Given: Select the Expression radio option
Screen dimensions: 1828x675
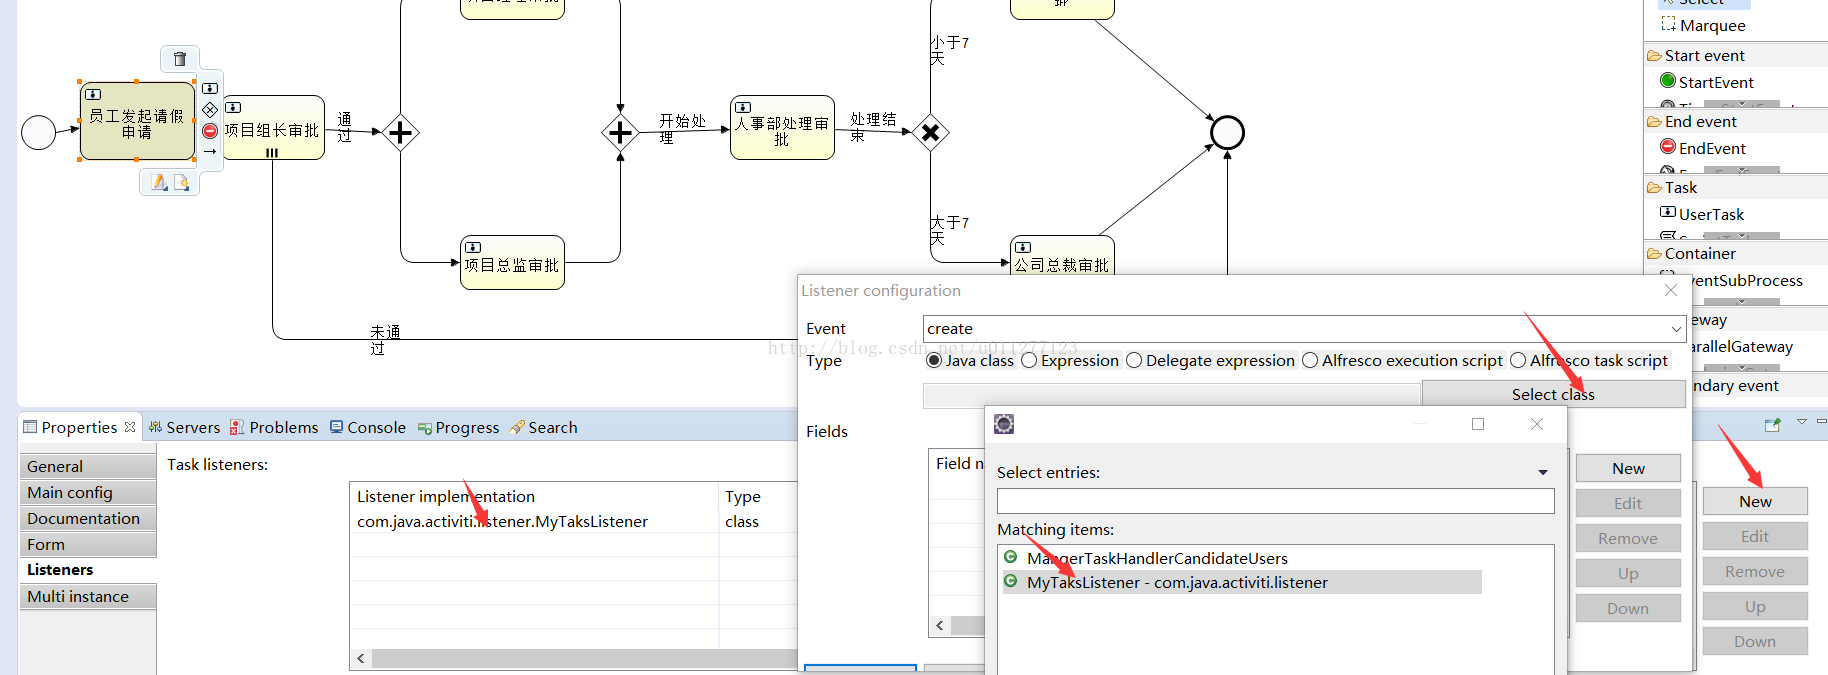Looking at the screenshot, I should (x=1070, y=360).
